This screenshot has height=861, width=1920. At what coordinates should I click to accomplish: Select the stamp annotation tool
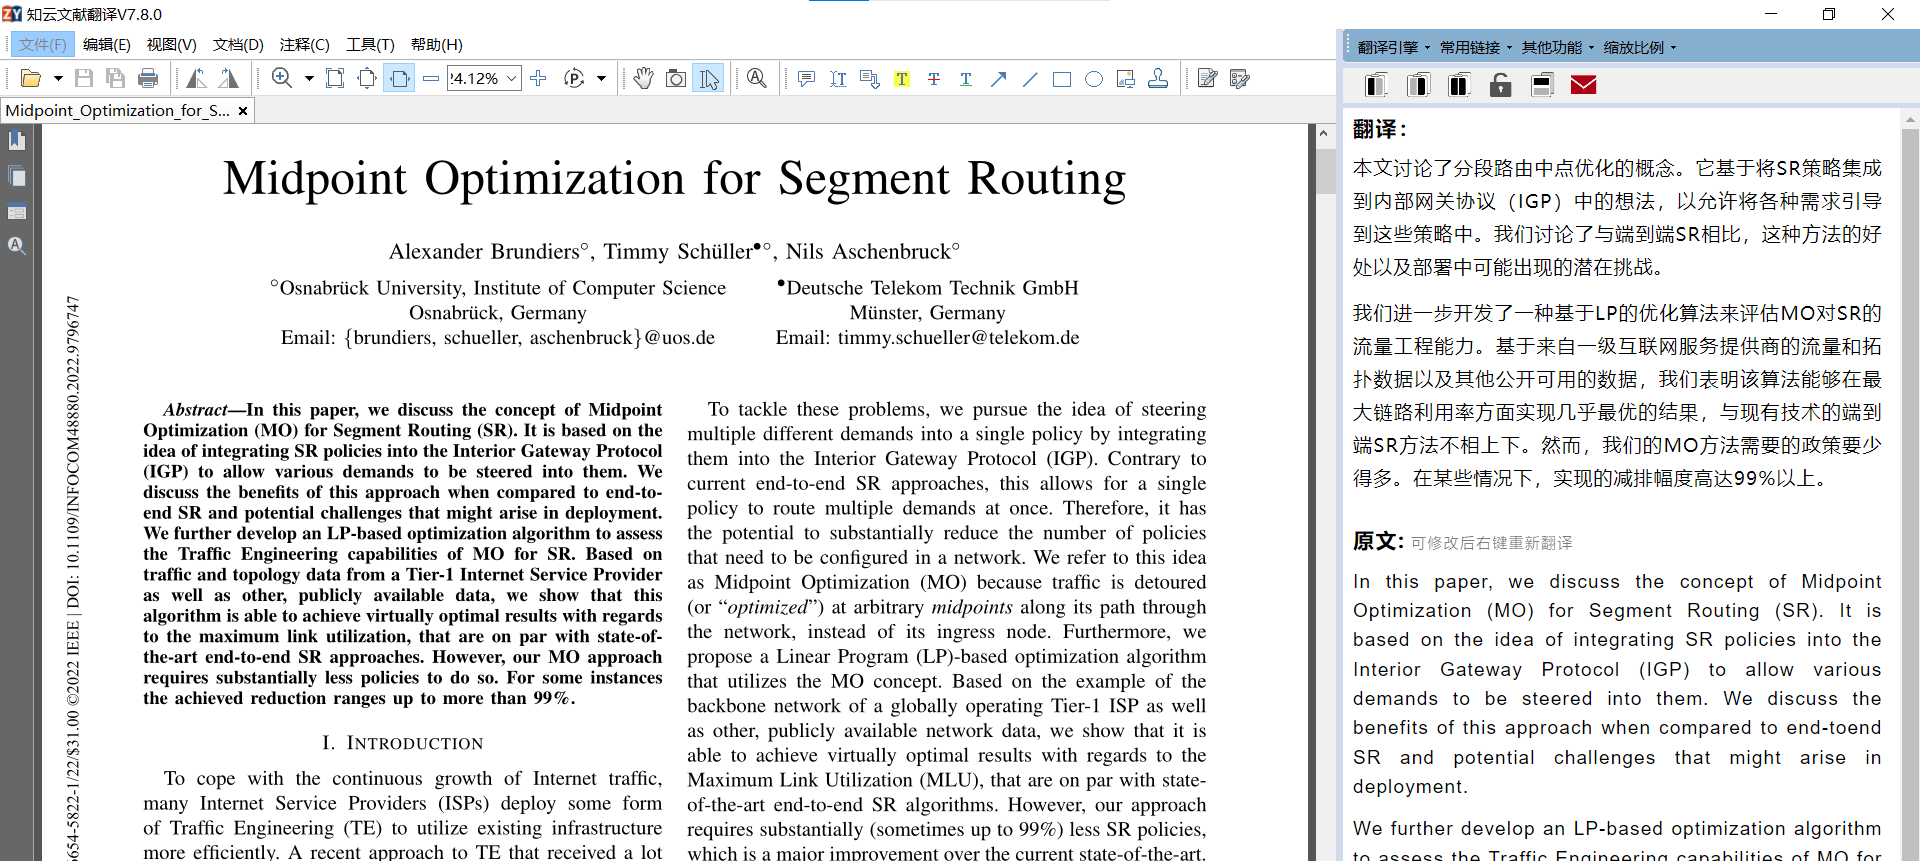tap(1158, 79)
